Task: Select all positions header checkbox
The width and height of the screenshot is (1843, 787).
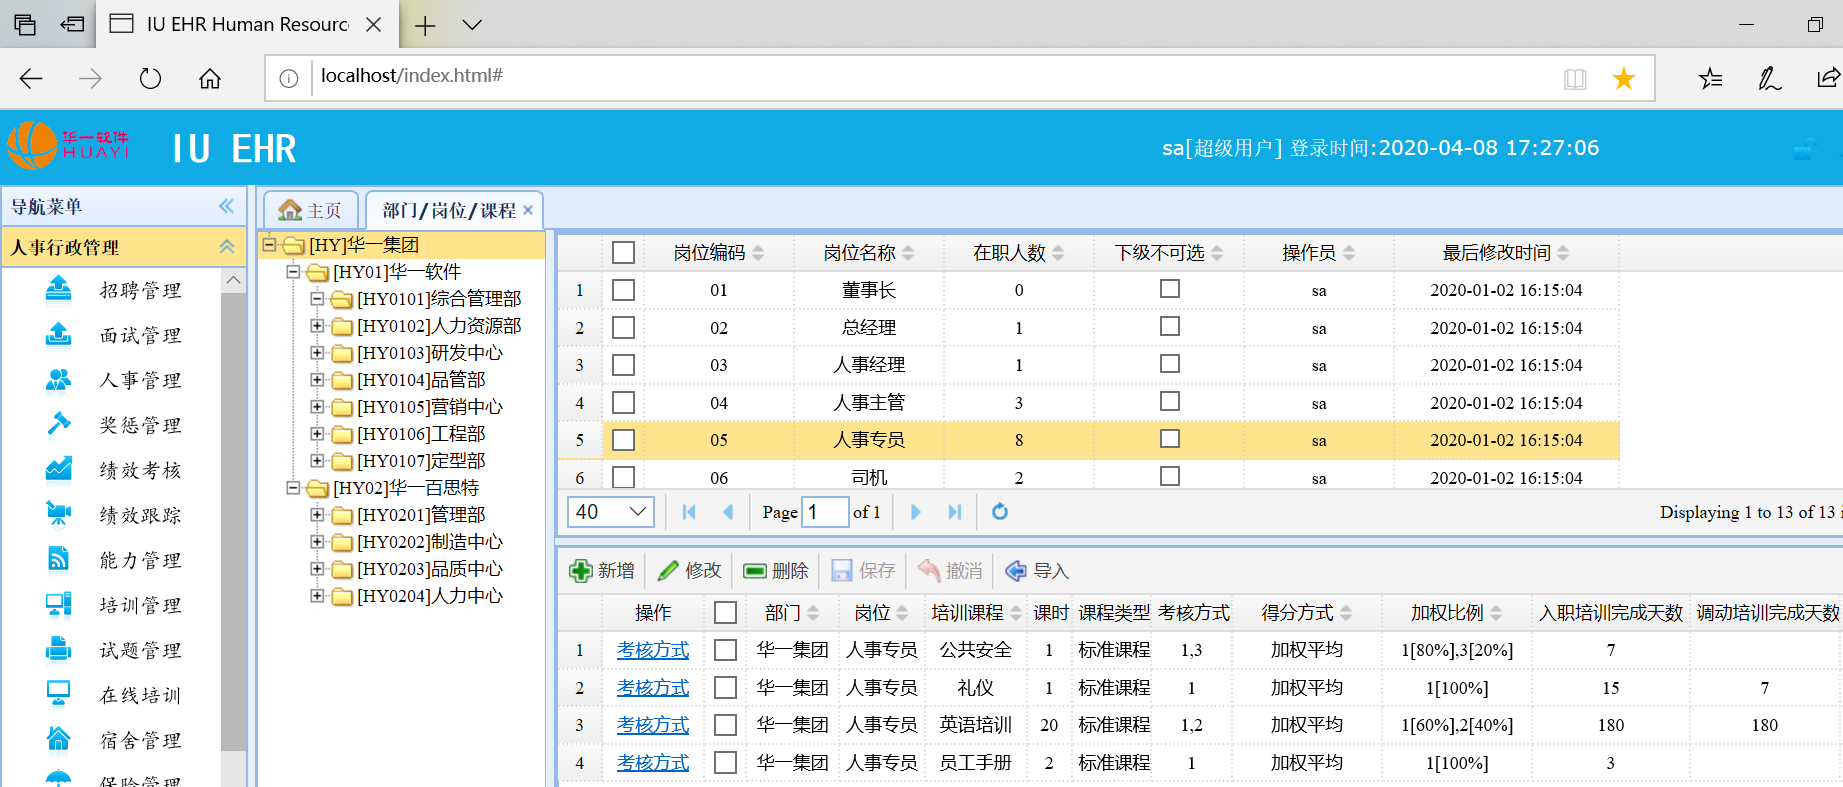Action: (x=624, y=253)
